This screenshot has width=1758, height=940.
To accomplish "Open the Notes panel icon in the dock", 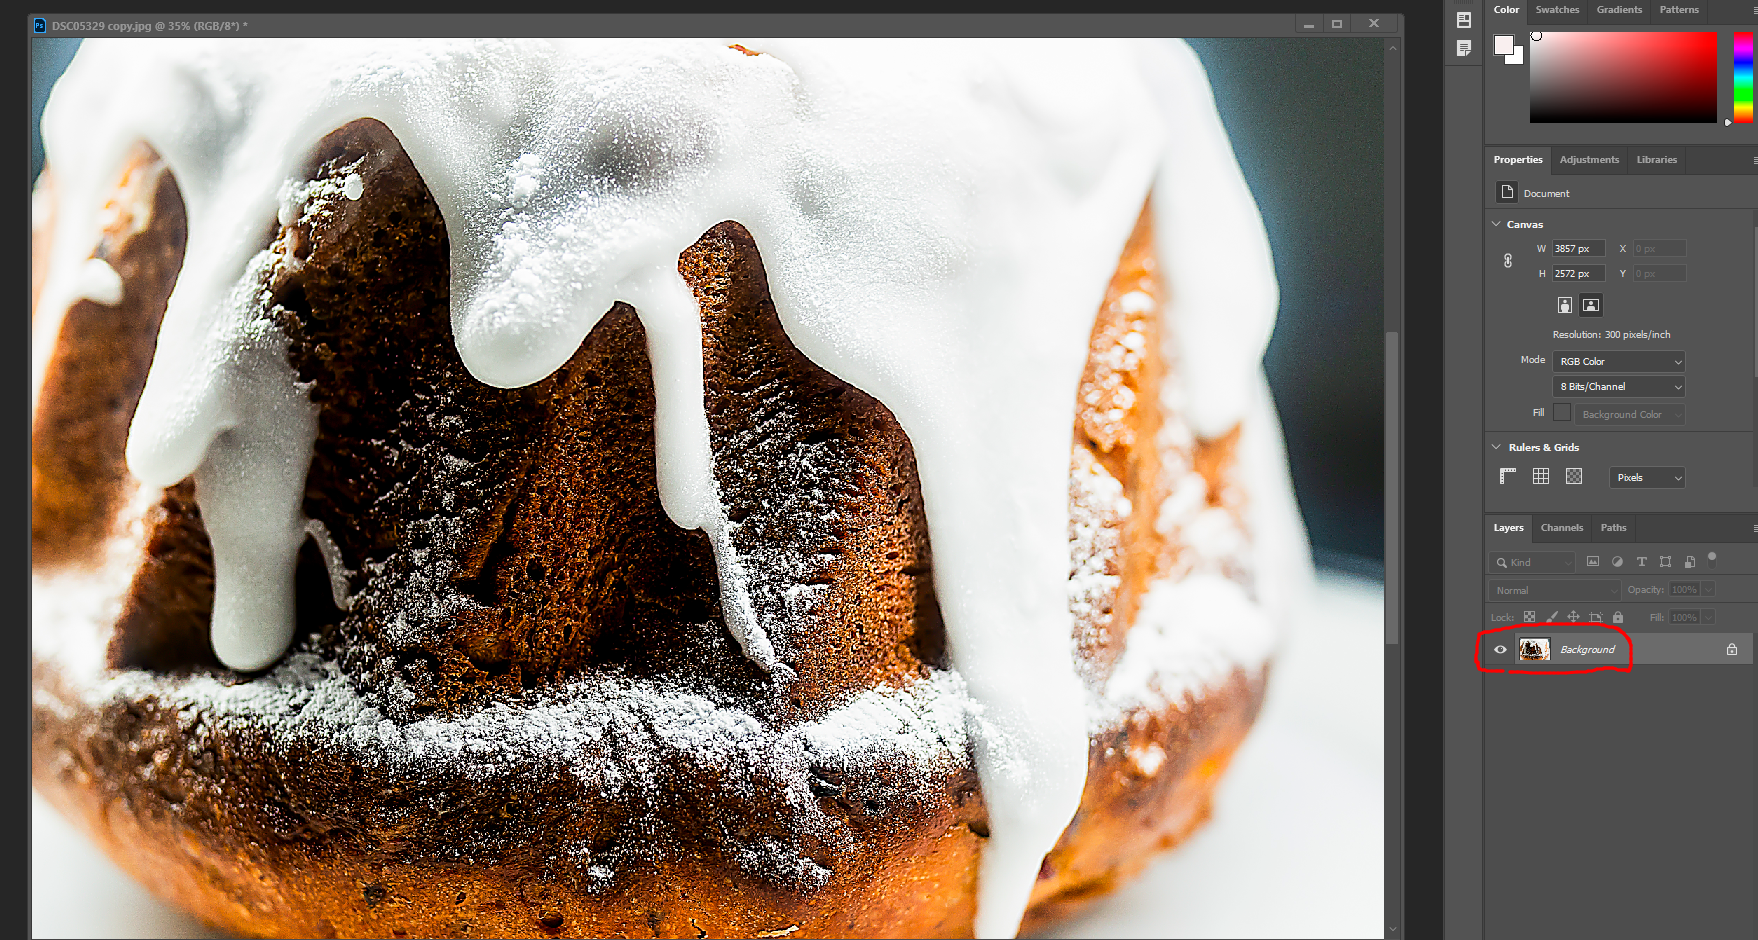I will click(x=1464, y=48).
